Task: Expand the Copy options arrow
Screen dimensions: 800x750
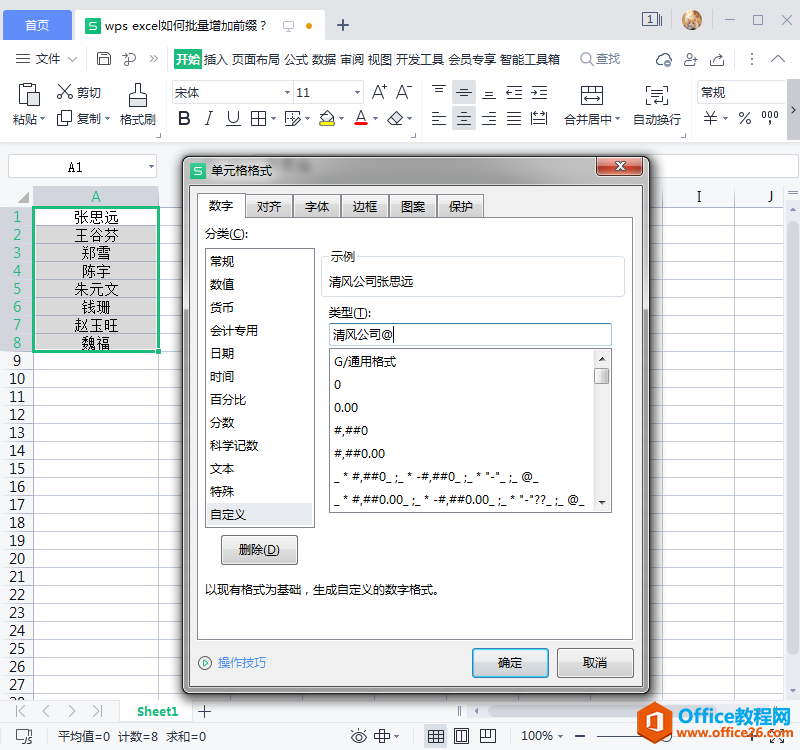Action: tap(108, 119)
